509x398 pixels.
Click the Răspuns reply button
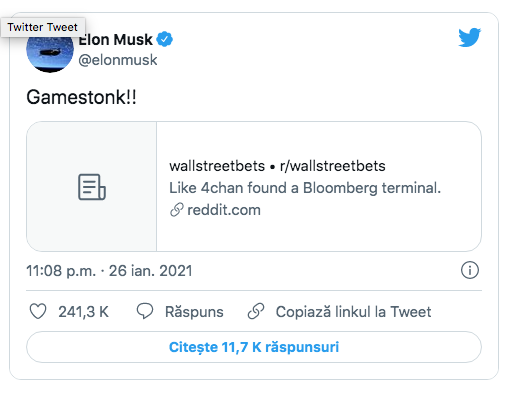194,312
